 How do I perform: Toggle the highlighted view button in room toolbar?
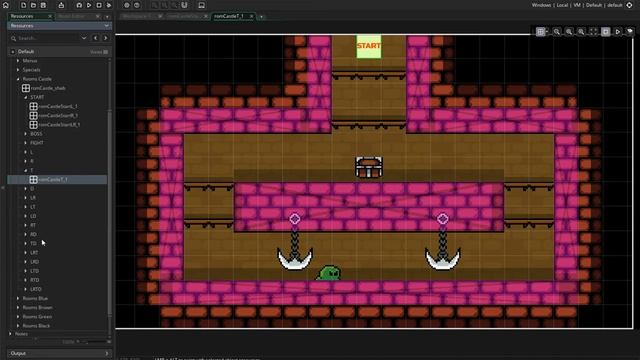[x=606, y=31]
